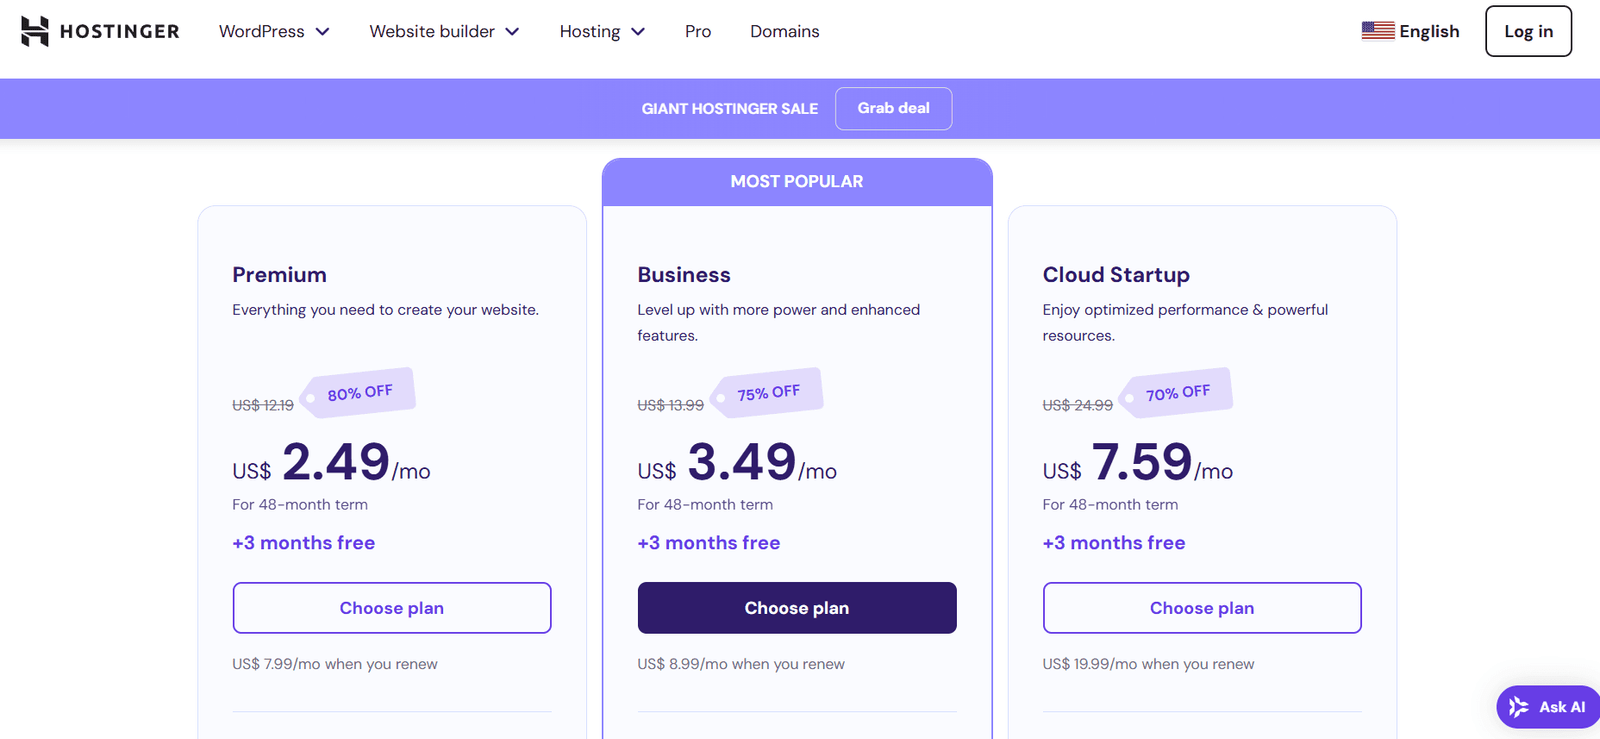Click the Hostinger logo icon
Screen dimensions: 1600x739
point(35,31)
